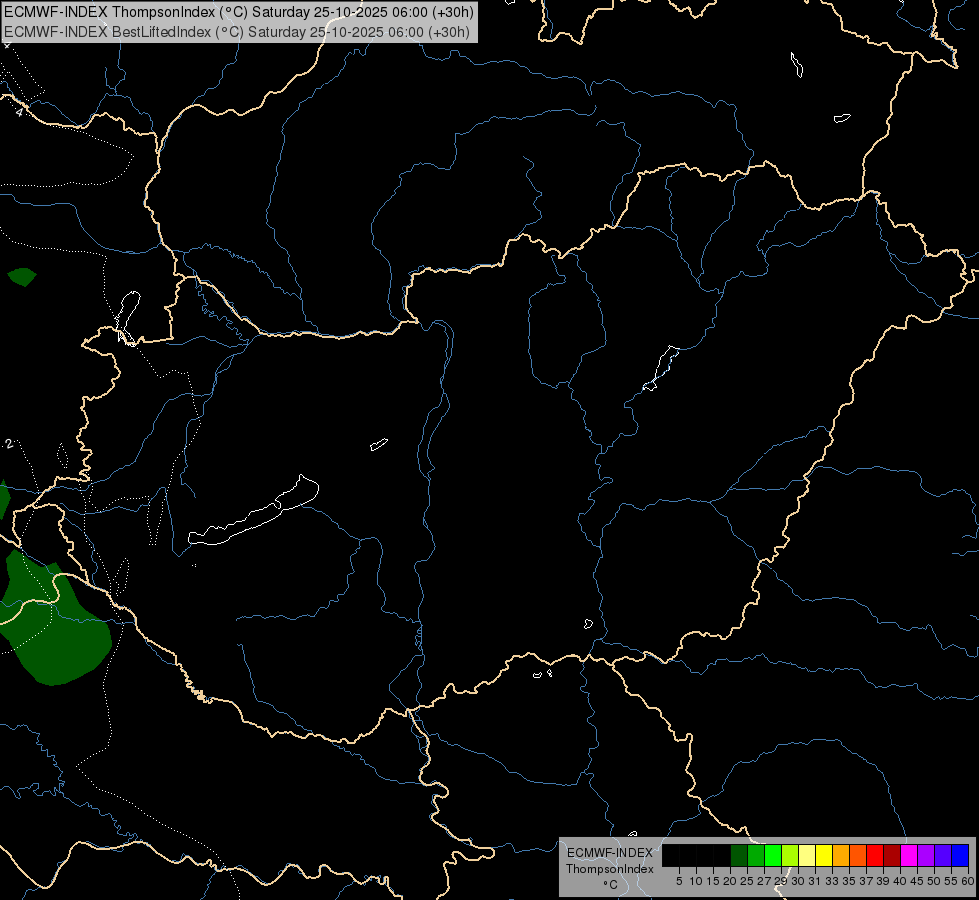Viewport: 979px width, 900px height.
Task: Select the ThompsonIndex title line
Action: click(x=239, y=12)
